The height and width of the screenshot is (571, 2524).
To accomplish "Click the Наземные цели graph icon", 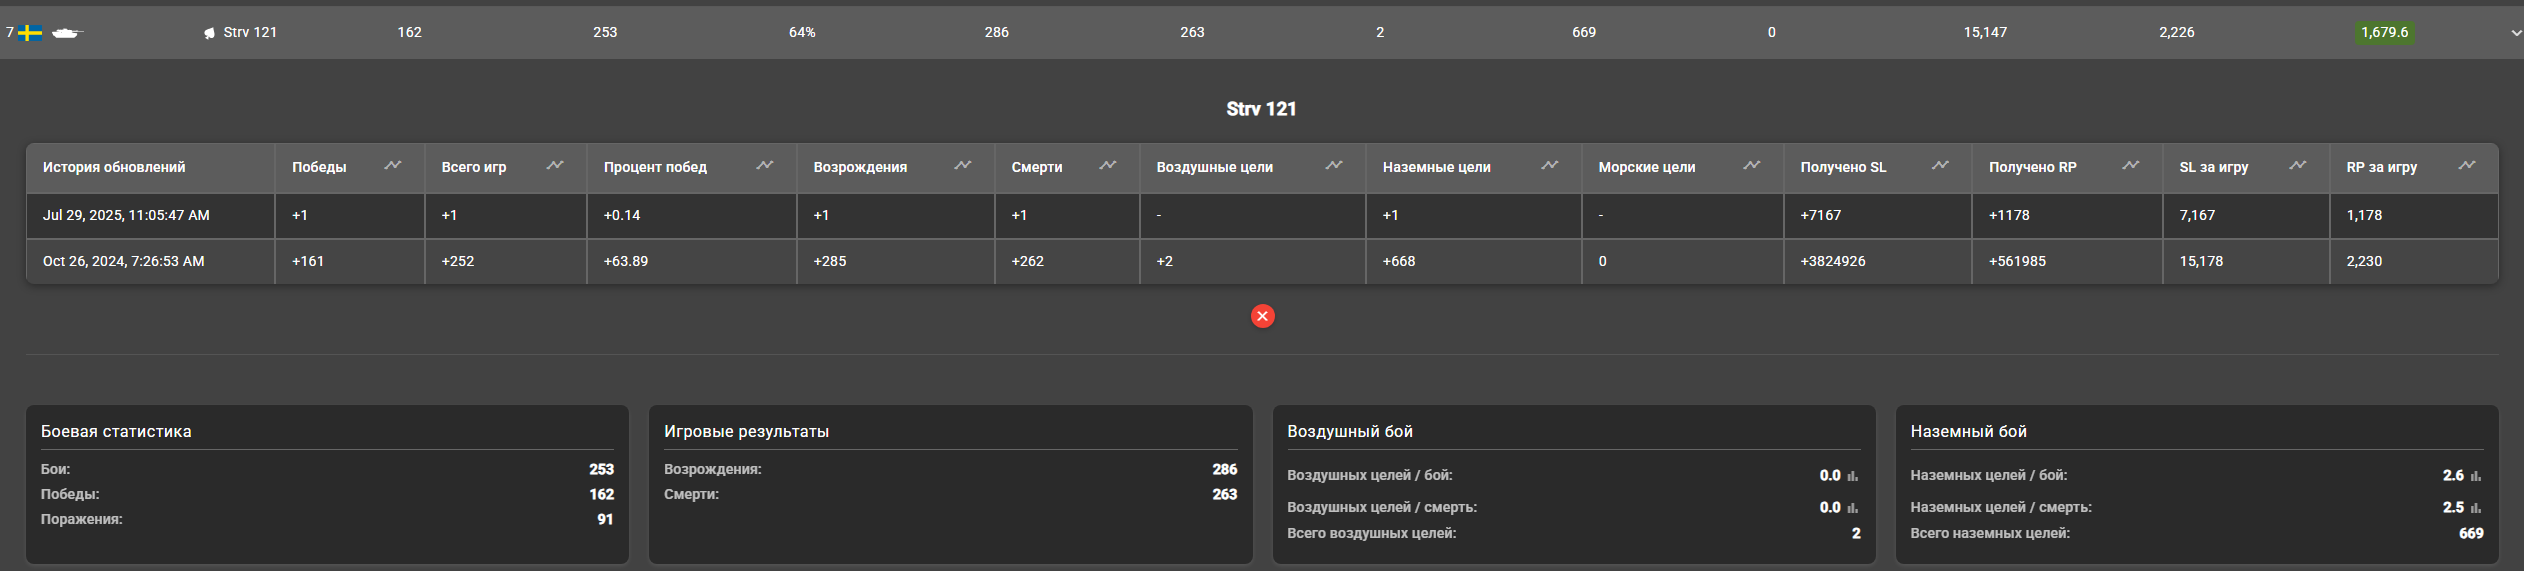I will [x=1550, y=166].
